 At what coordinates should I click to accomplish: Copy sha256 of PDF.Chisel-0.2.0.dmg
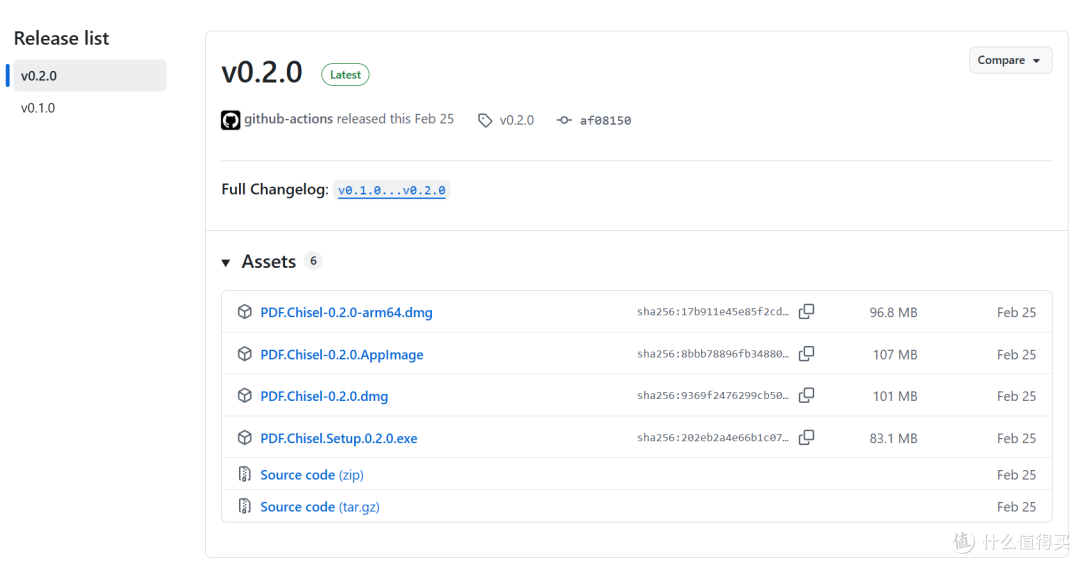tap(806, 395)
